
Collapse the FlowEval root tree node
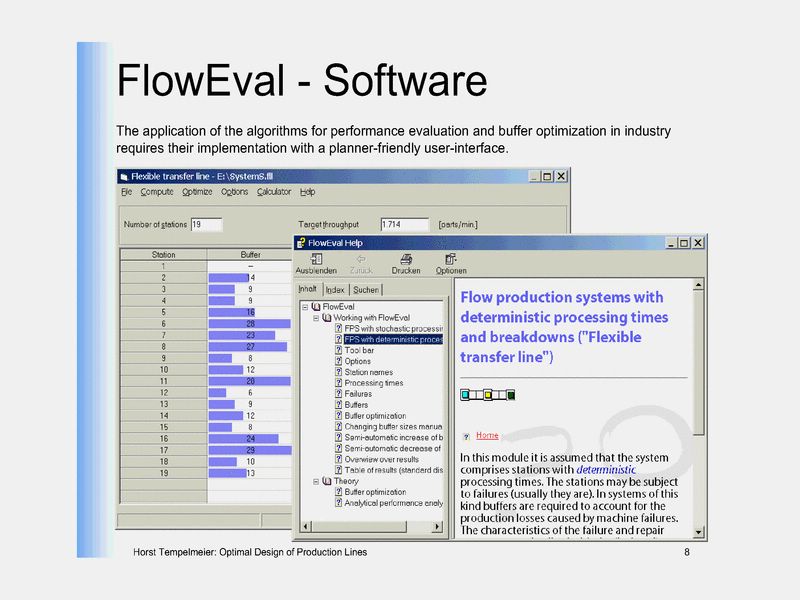(x=304, y=306)
